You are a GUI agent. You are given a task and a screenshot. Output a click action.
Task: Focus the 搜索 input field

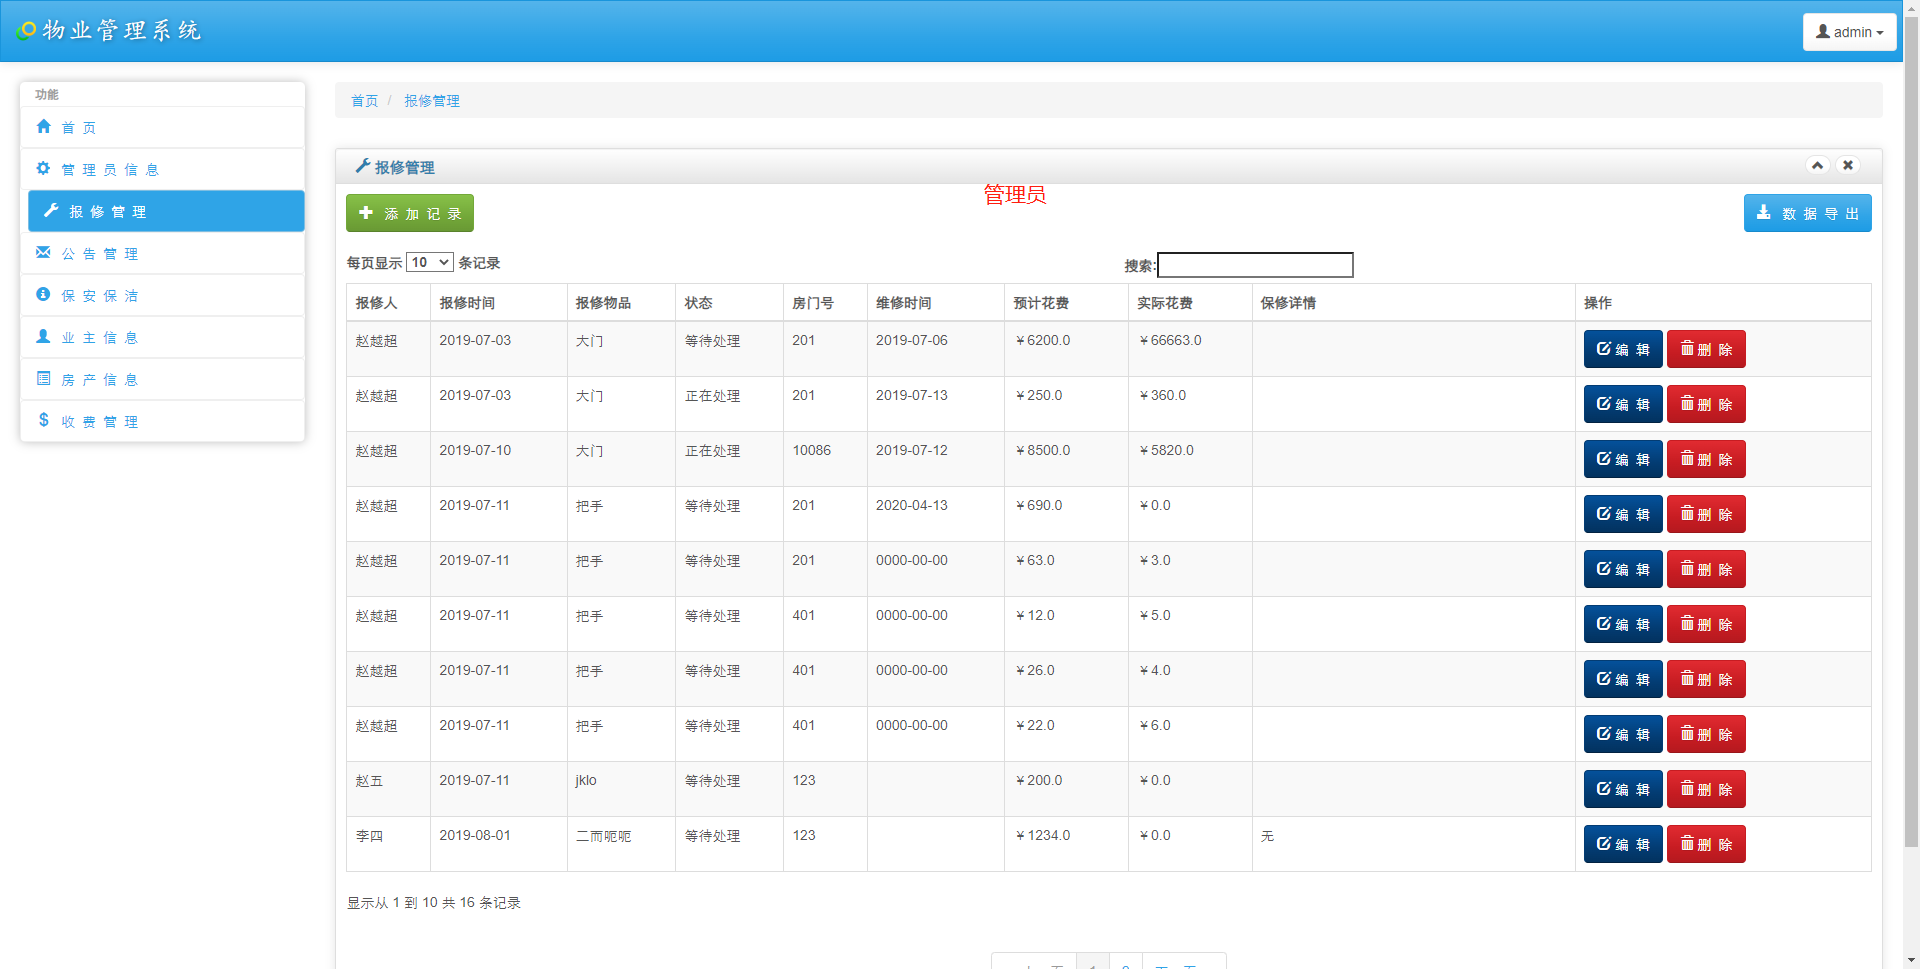point(1255,265)
